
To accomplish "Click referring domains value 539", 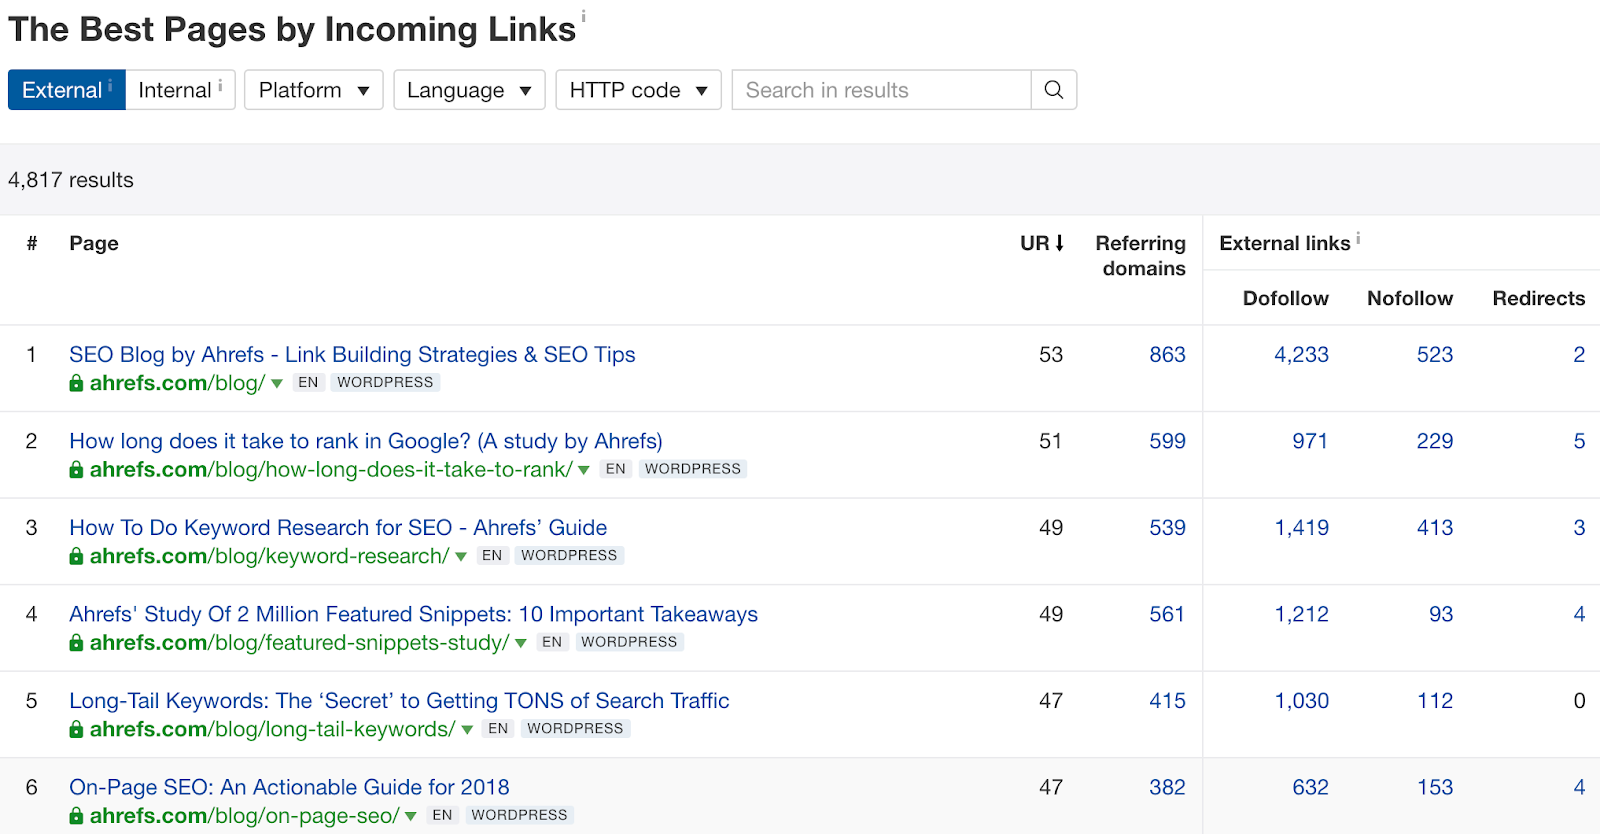I will pos(1167,528).
